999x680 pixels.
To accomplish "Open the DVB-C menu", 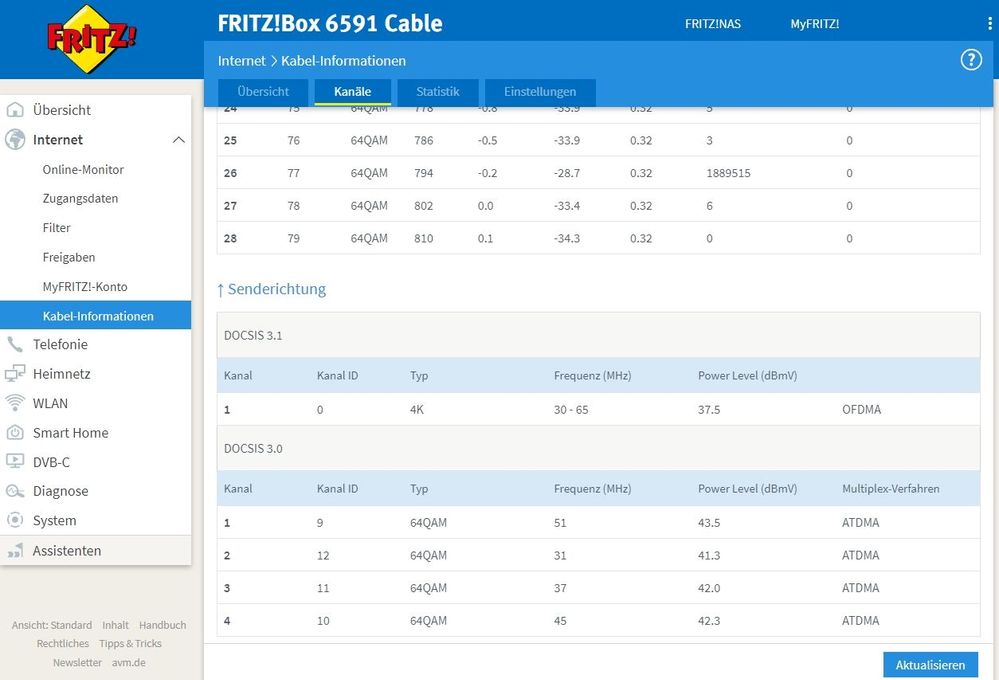I will click(52, 462).
